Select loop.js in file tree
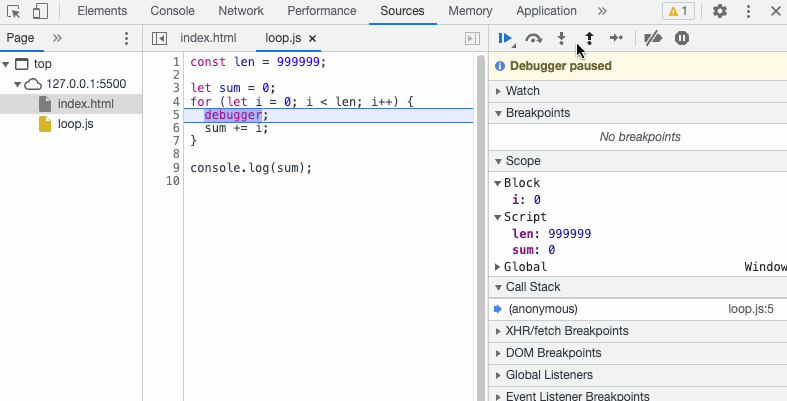This screenshot has width=787, height=401. click(x=75, y=124)
